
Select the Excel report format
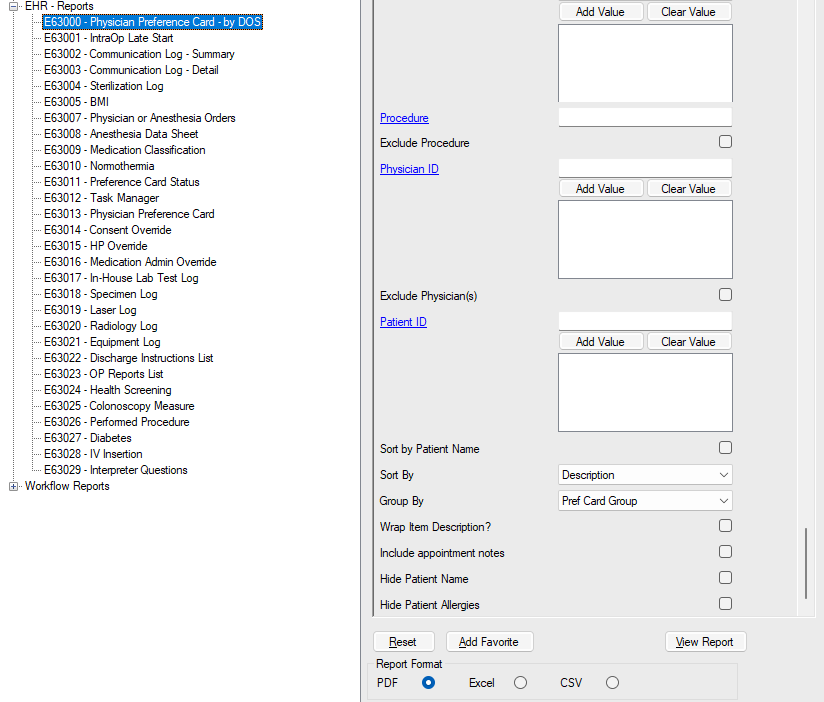520,681
